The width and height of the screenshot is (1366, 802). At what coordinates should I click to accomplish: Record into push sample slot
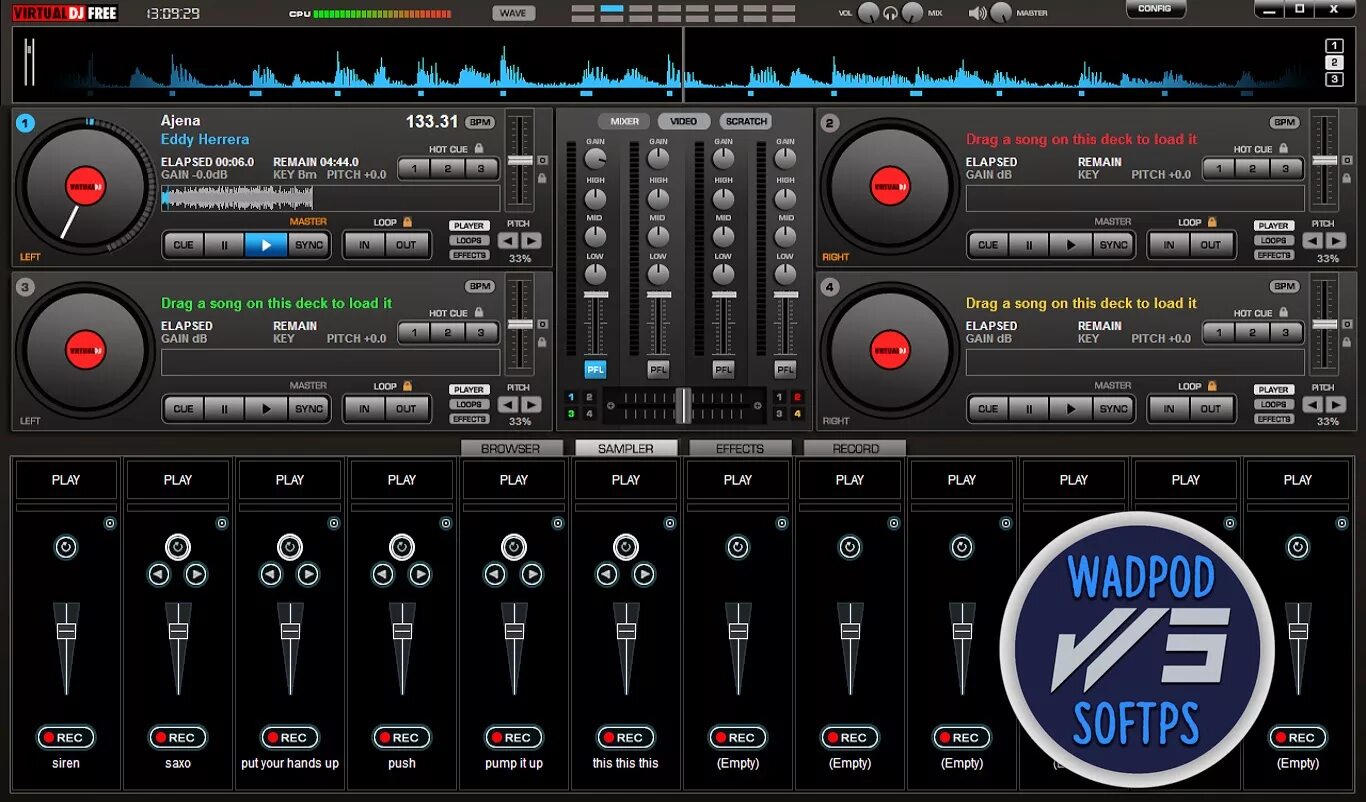click(x=402, y=737)
